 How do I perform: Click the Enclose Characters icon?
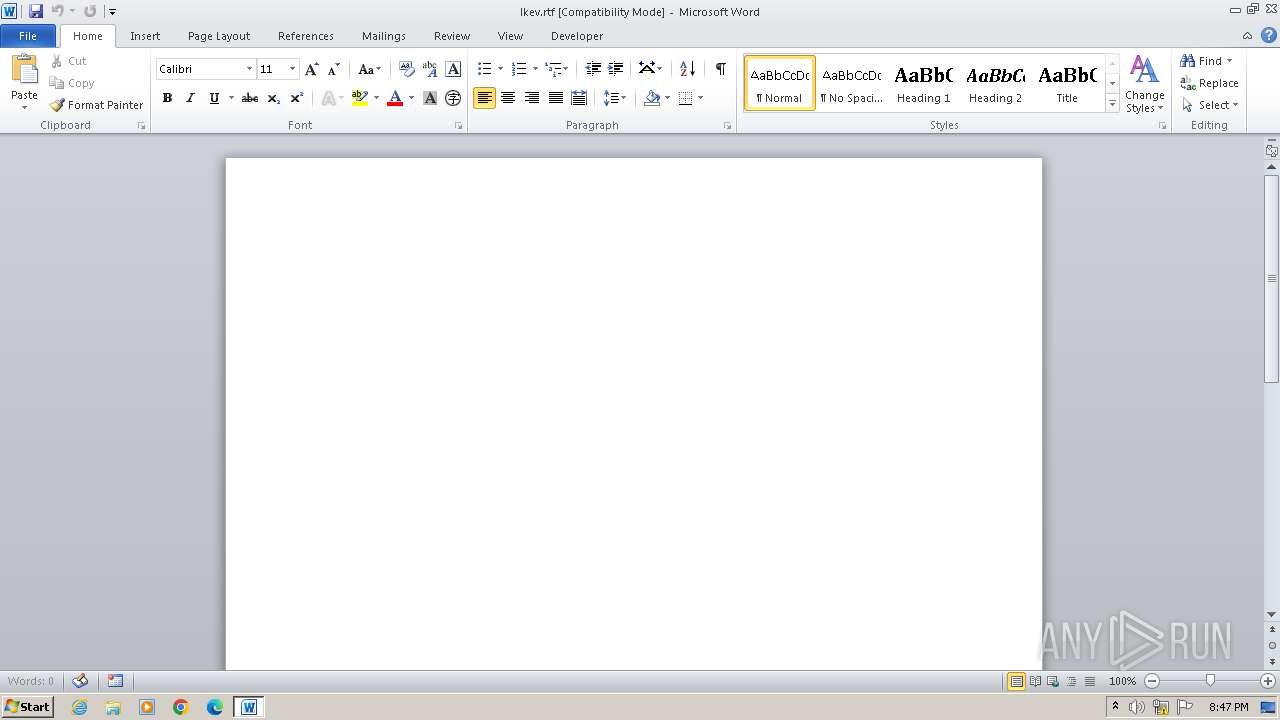pos(453,98)
